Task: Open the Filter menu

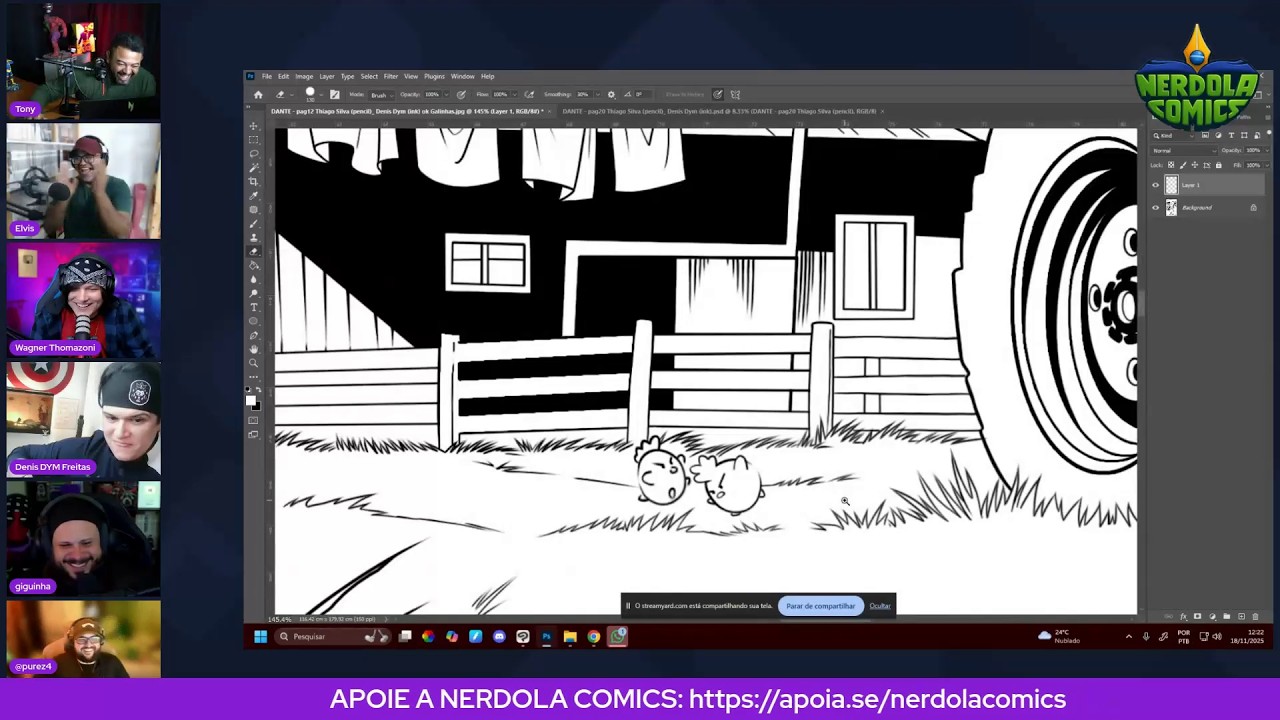Action: (391, 76)
